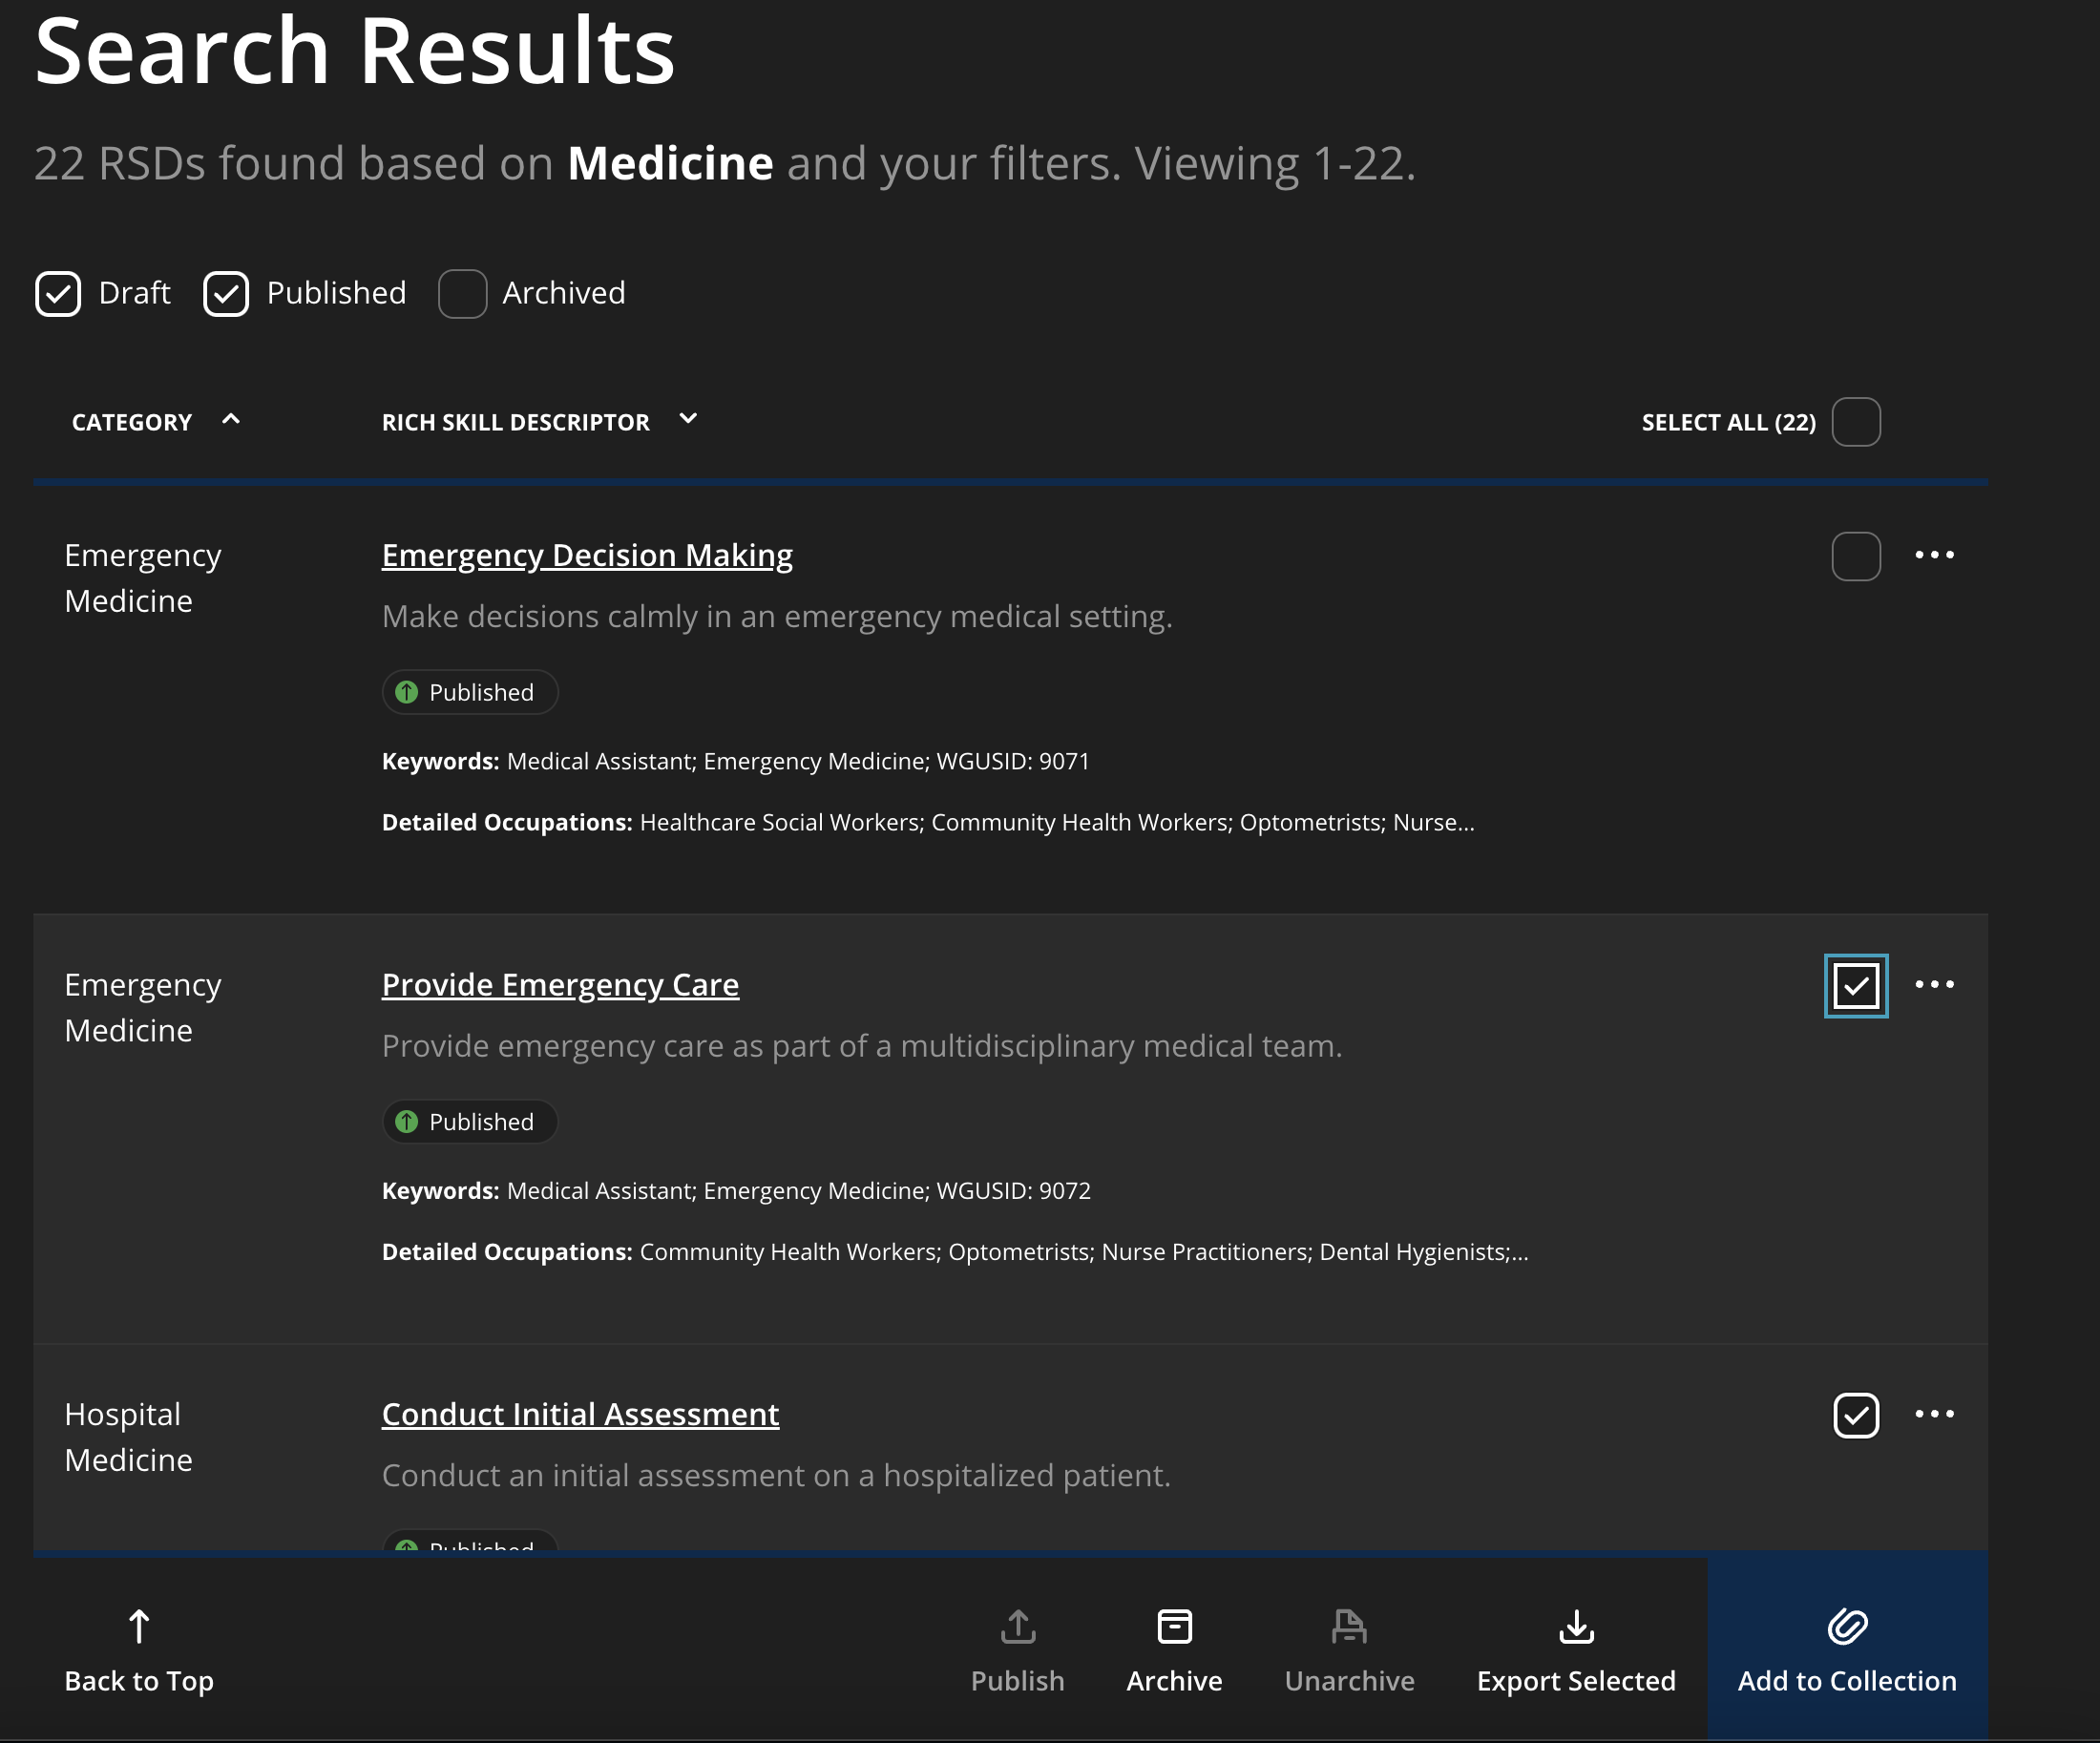The image size is (2100, 1743).
Task: Click the Back to Top arrow icon
Action: (x=139, y=1627)
